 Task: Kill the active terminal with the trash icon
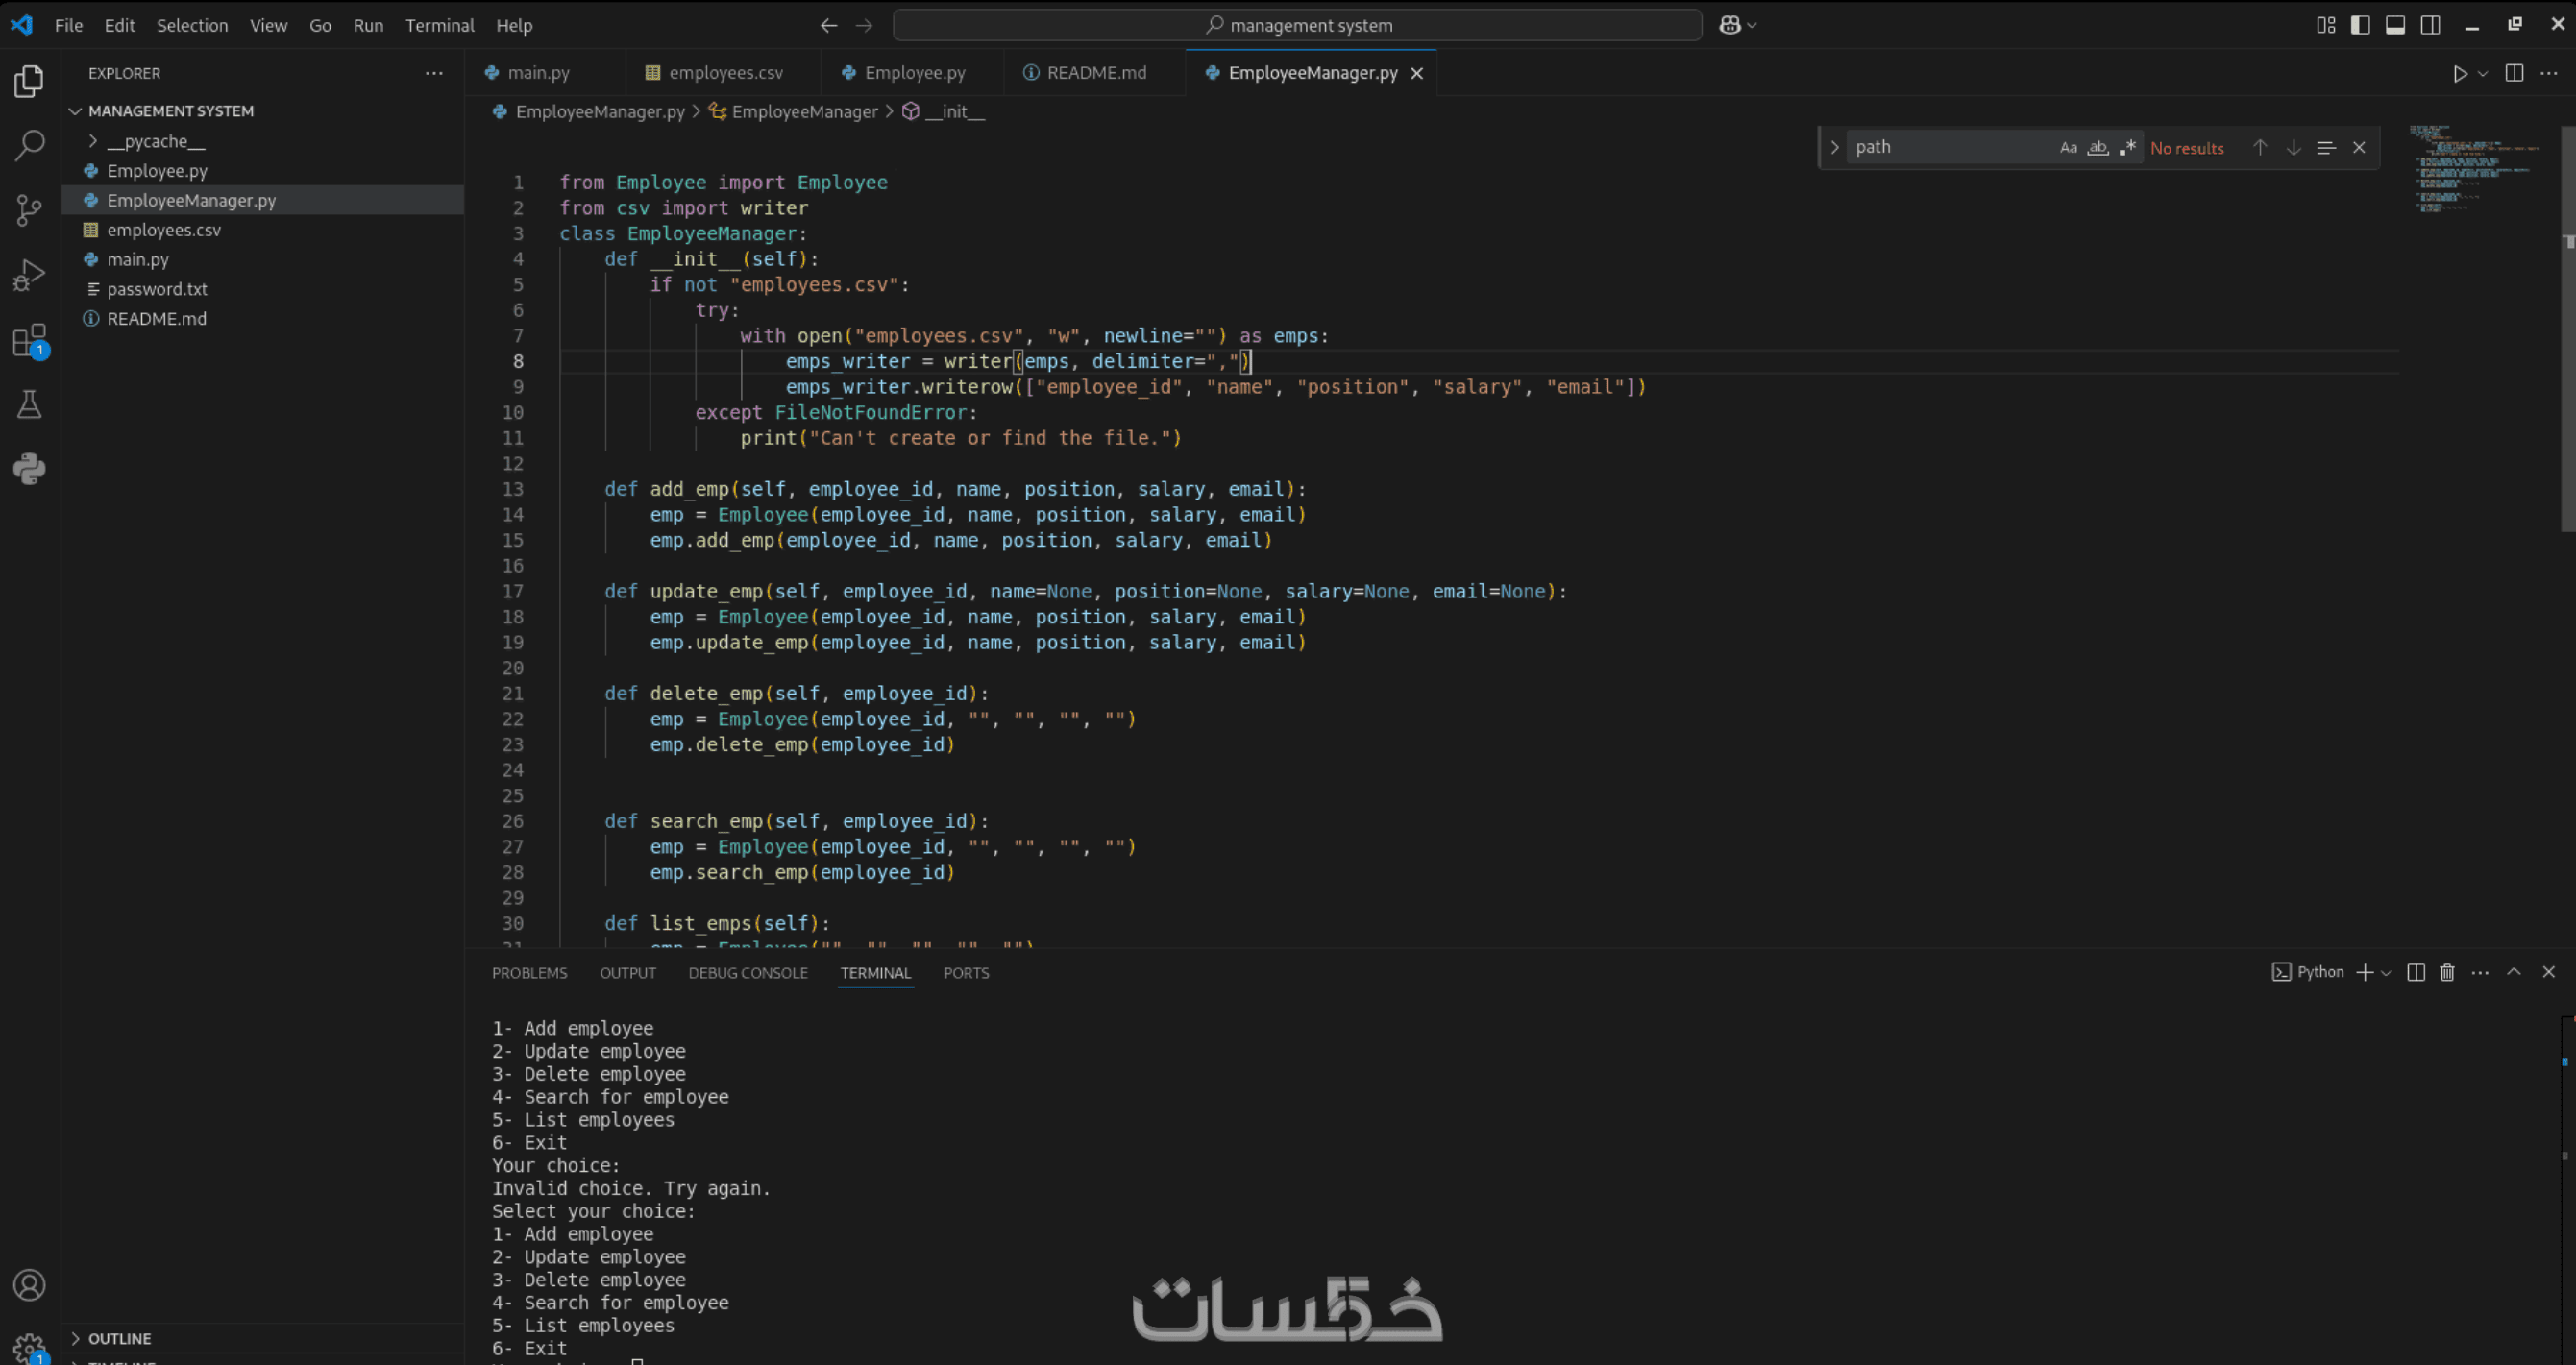point(2447,972)
